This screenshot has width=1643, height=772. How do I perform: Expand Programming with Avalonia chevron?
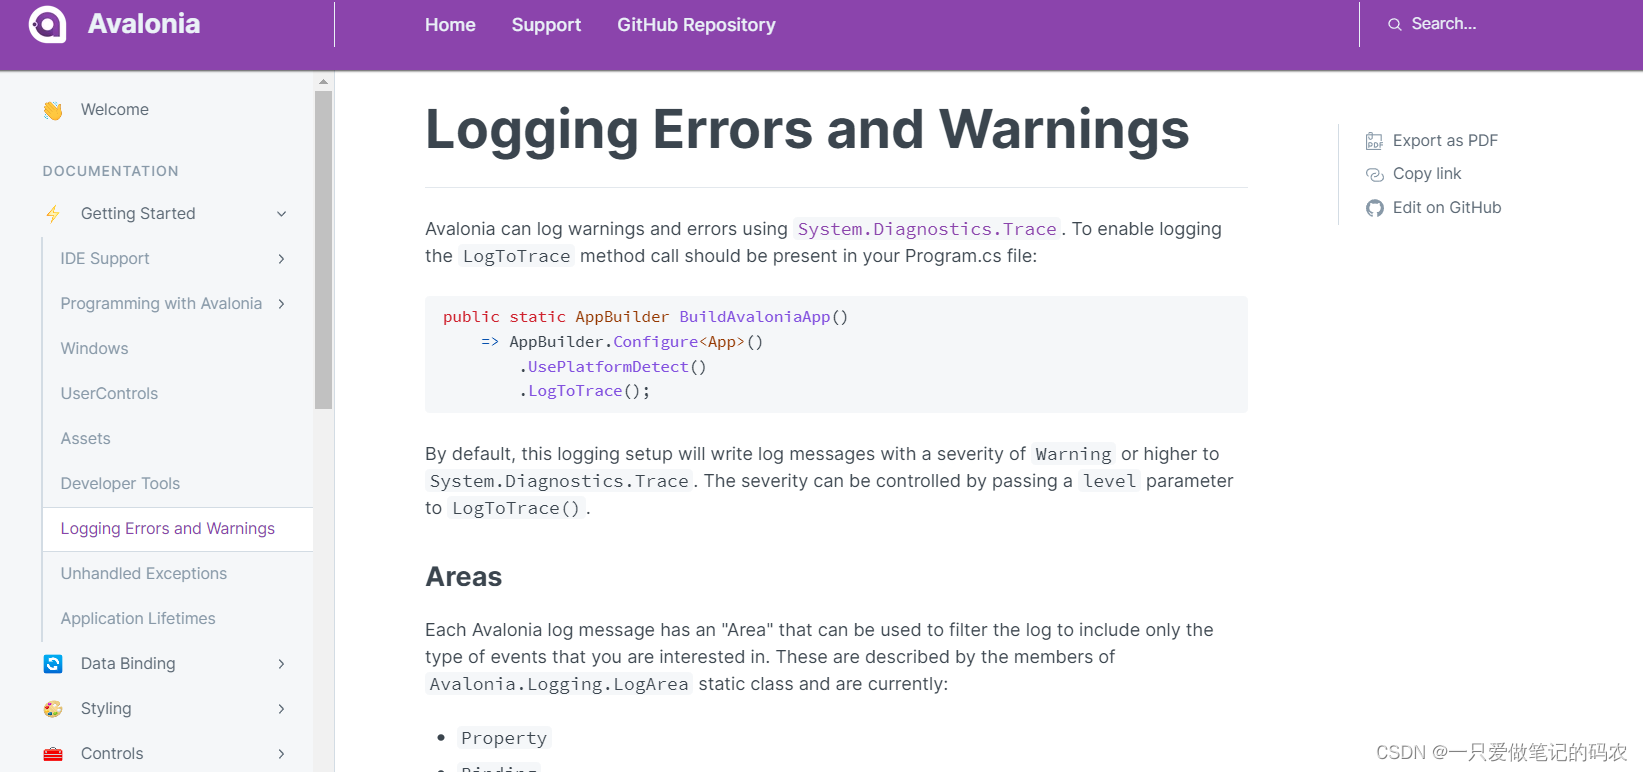[282, 304]
